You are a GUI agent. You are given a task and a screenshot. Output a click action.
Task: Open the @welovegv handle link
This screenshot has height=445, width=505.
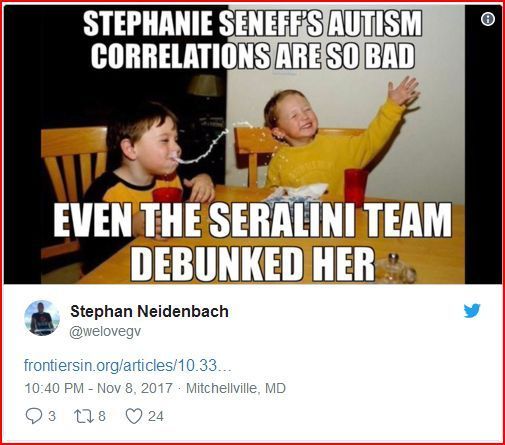(x=105, y=332)
